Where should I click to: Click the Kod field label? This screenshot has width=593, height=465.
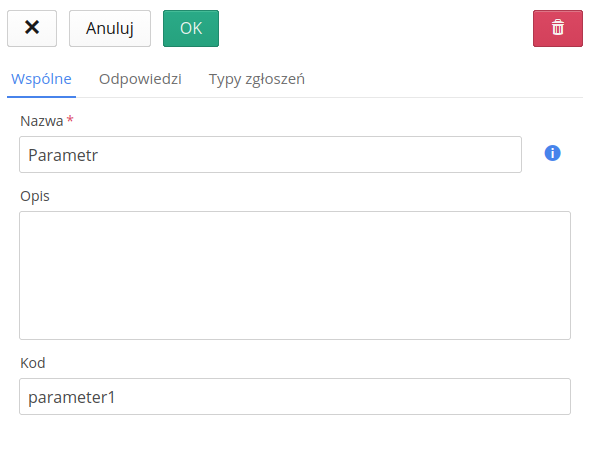coord(33,363)
